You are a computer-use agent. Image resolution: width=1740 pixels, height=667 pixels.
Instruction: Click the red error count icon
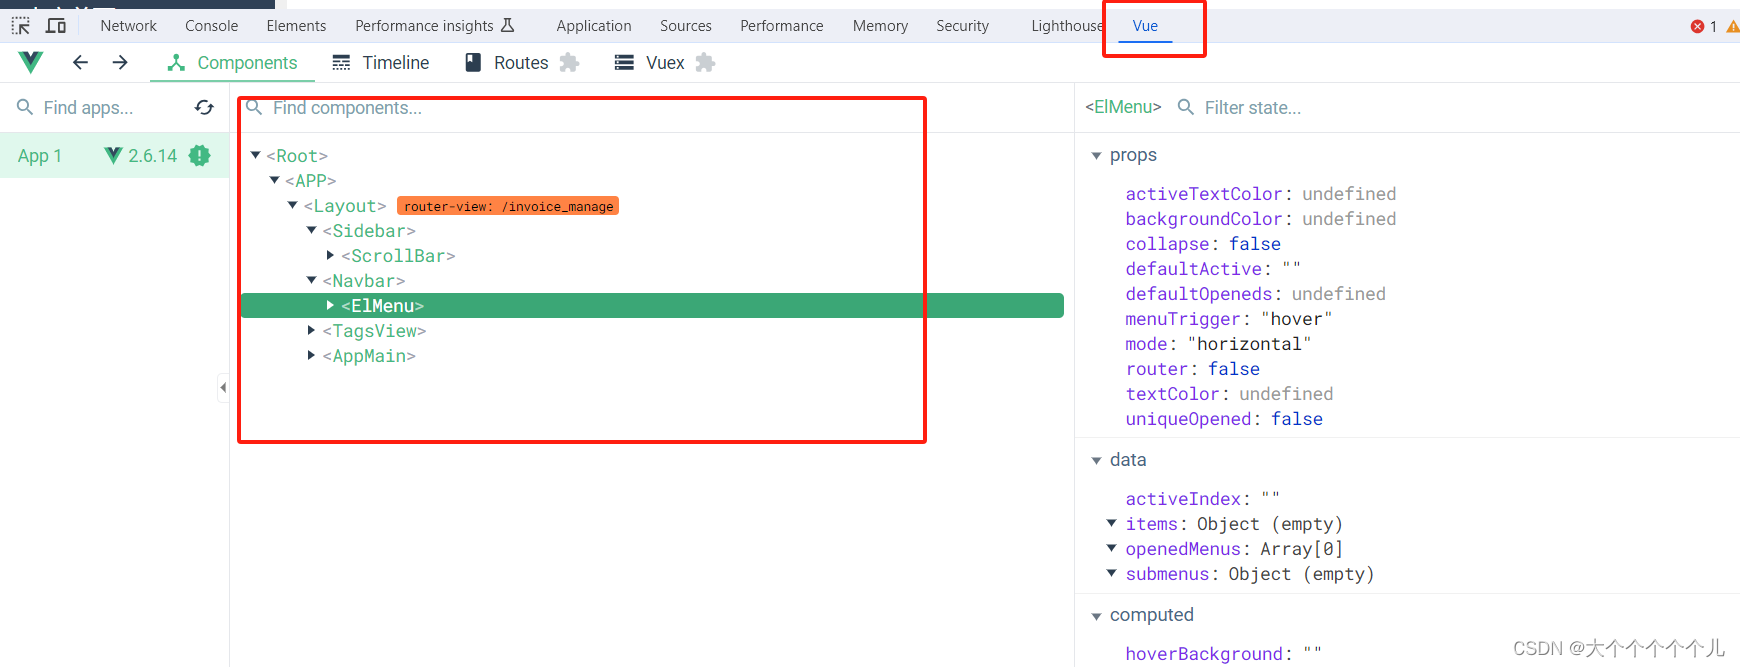[x=1697, y=26]
